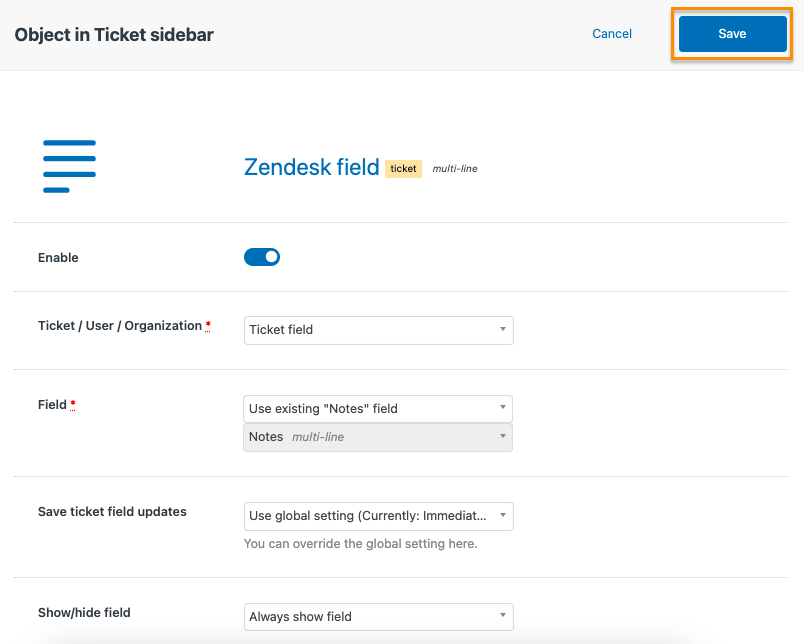Click the Cancel link

coord(612,34)
